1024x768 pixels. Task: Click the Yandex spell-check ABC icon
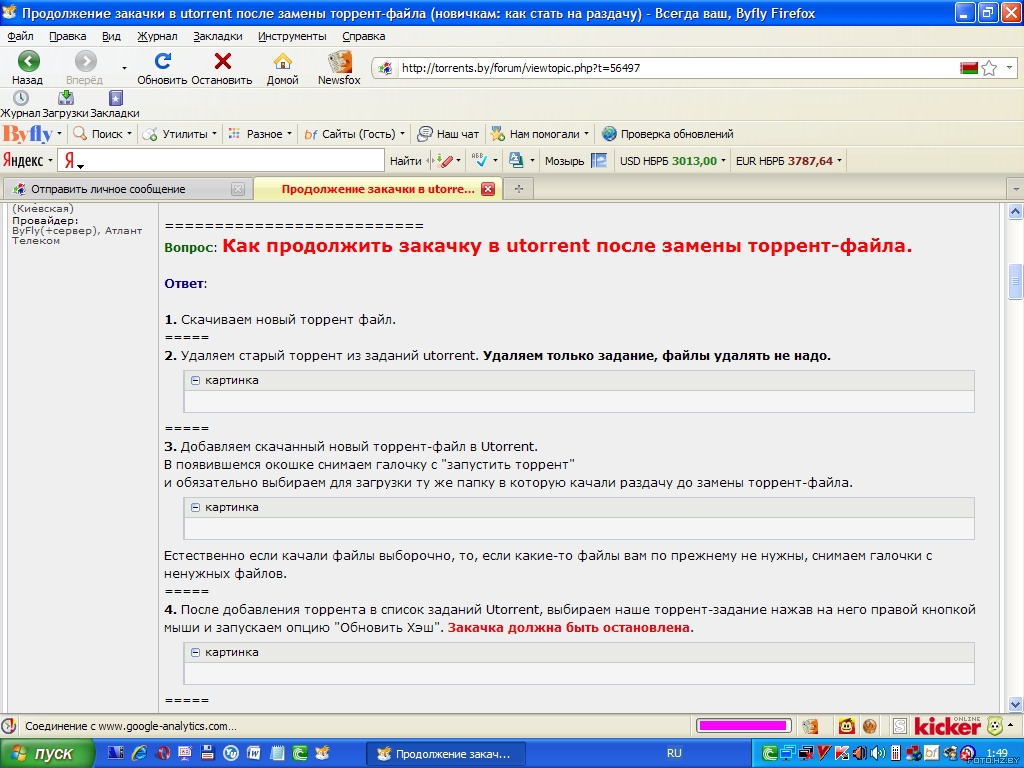480,161
